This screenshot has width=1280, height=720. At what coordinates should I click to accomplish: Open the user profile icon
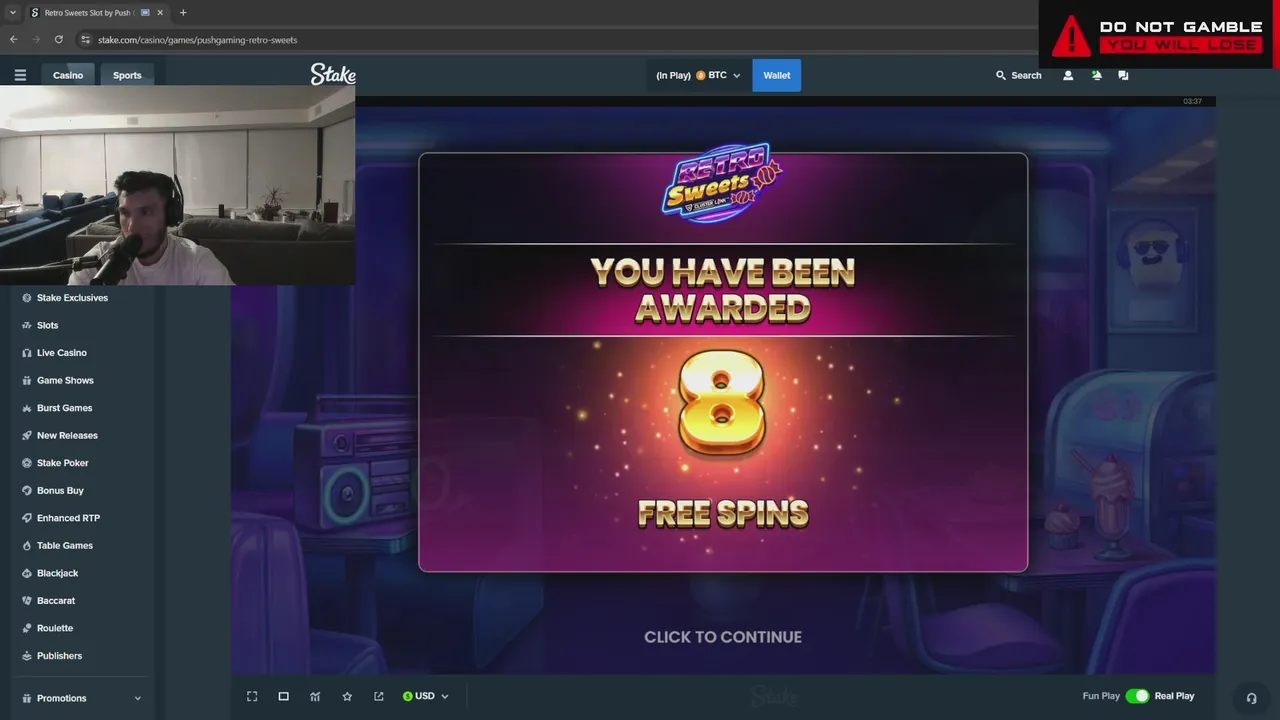click(x=1068, y=75)
